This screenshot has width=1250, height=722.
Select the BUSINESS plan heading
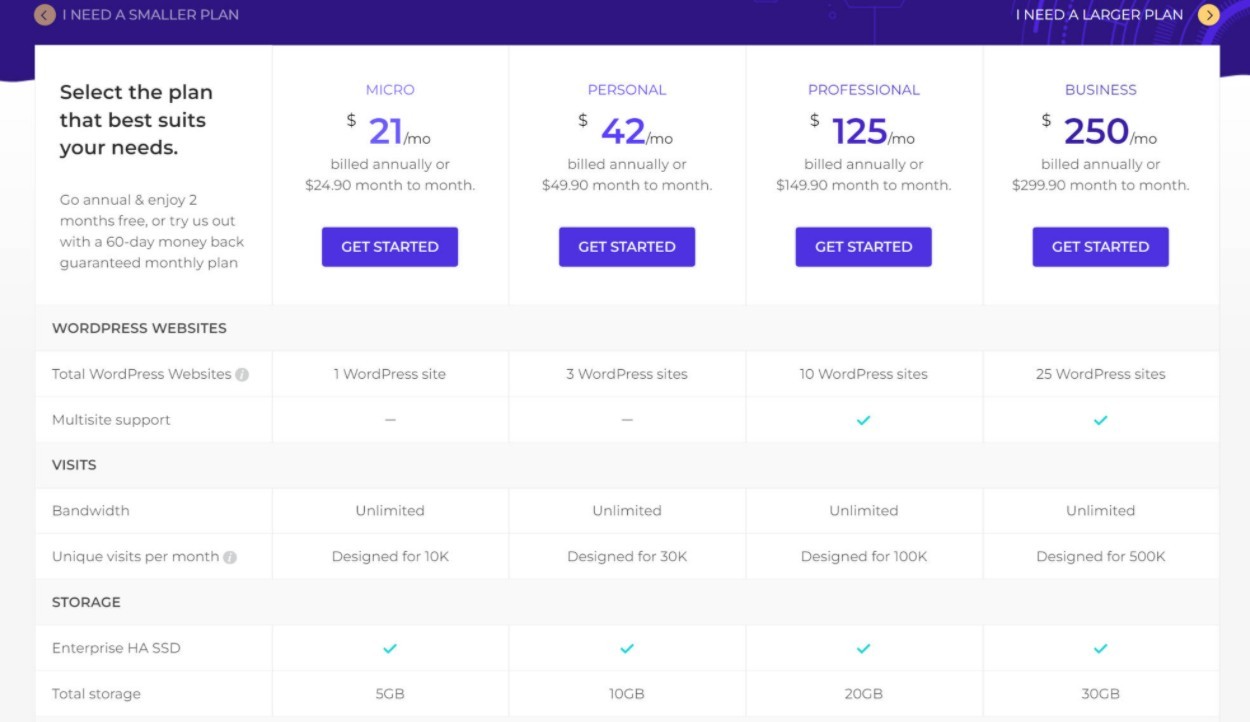point(1100,90)
